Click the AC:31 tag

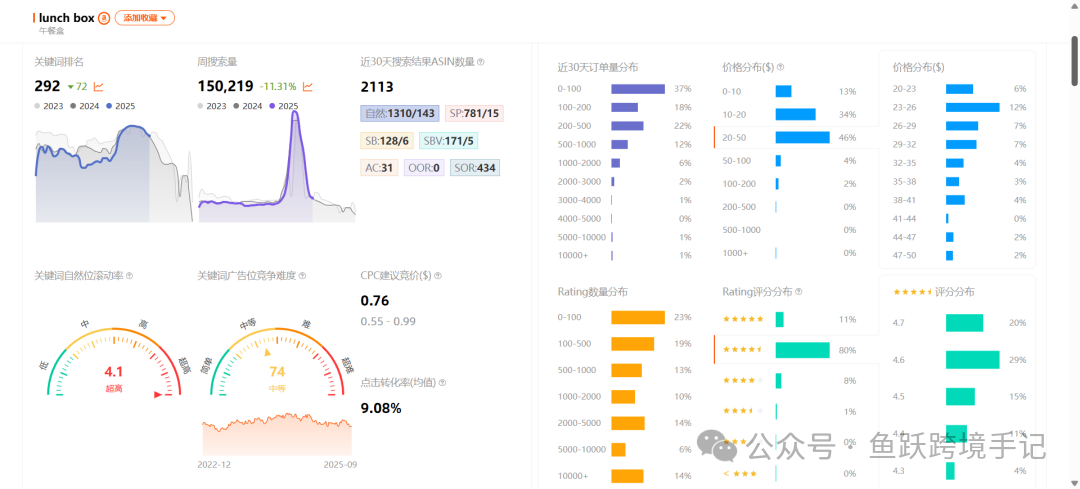pyautogui.click(x=379, y=167)
